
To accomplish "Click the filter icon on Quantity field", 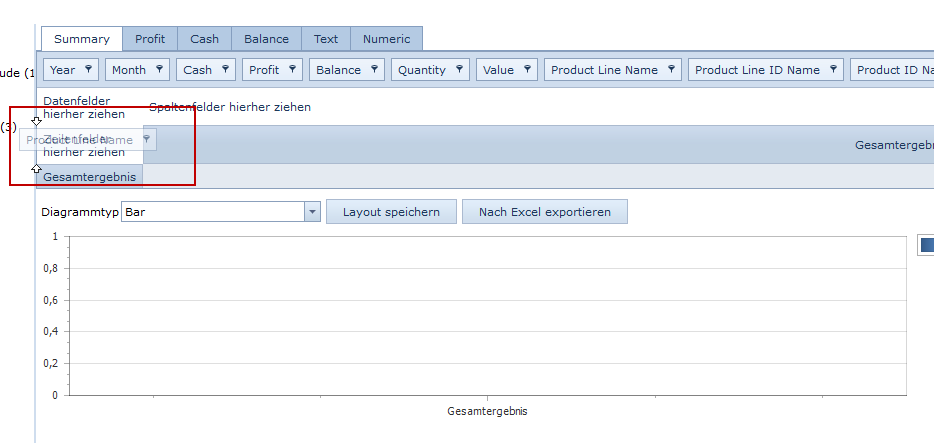I will [x=459, y=70].
